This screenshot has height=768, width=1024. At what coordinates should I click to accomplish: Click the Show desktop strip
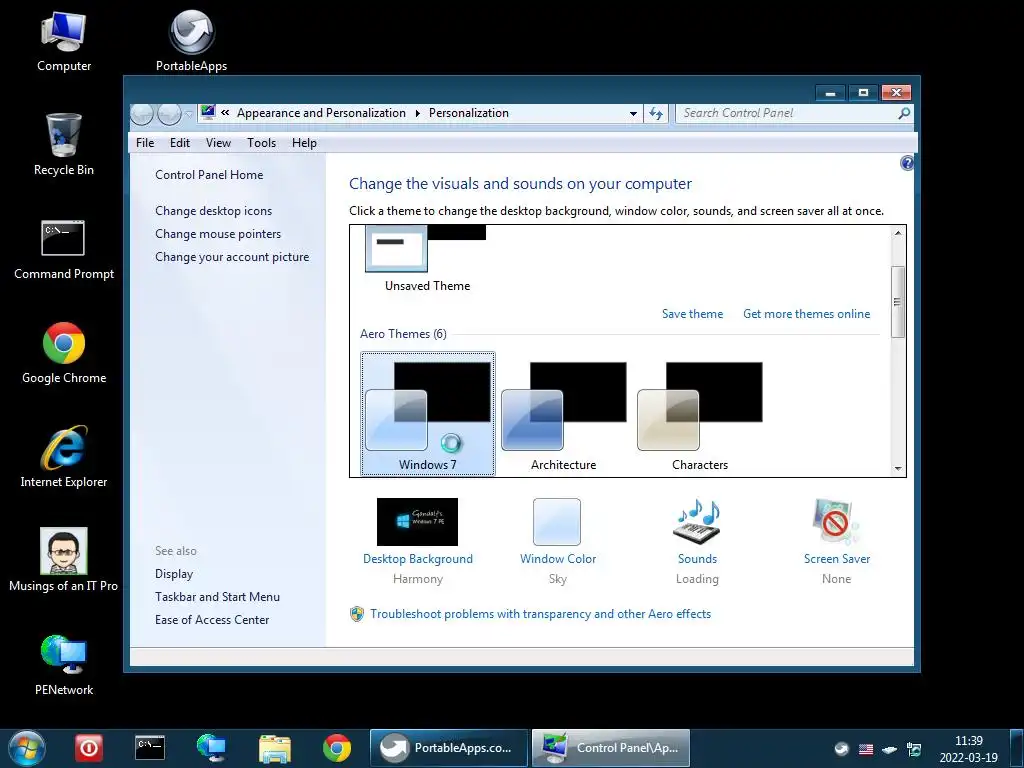(1017, 748)
